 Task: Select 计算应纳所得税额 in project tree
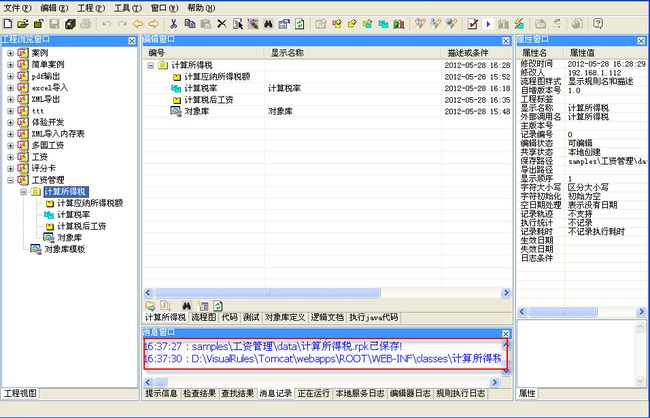pyautogui.click(x=90, y=203)
